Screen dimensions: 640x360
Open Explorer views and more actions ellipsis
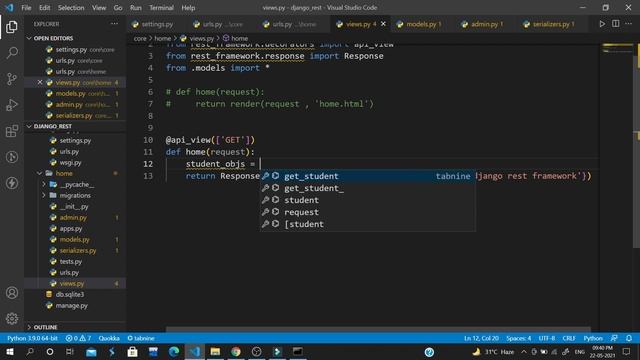pos(114,24)
